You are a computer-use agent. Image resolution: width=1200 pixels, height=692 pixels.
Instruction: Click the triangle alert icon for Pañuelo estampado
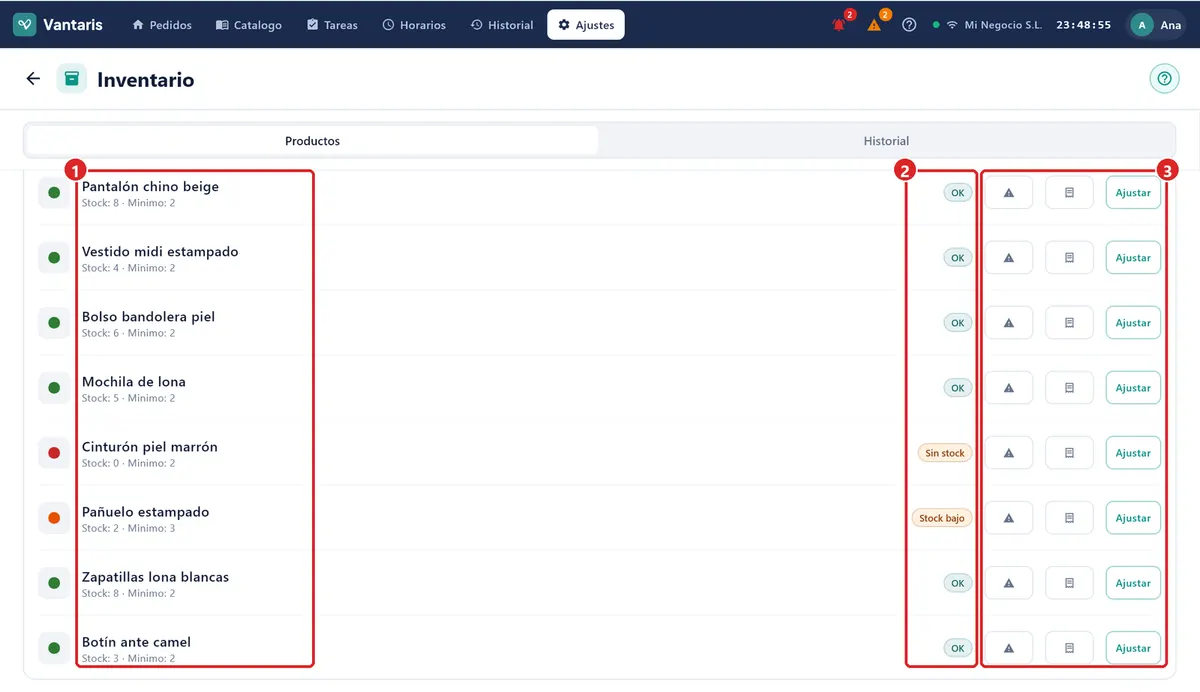1009,518
